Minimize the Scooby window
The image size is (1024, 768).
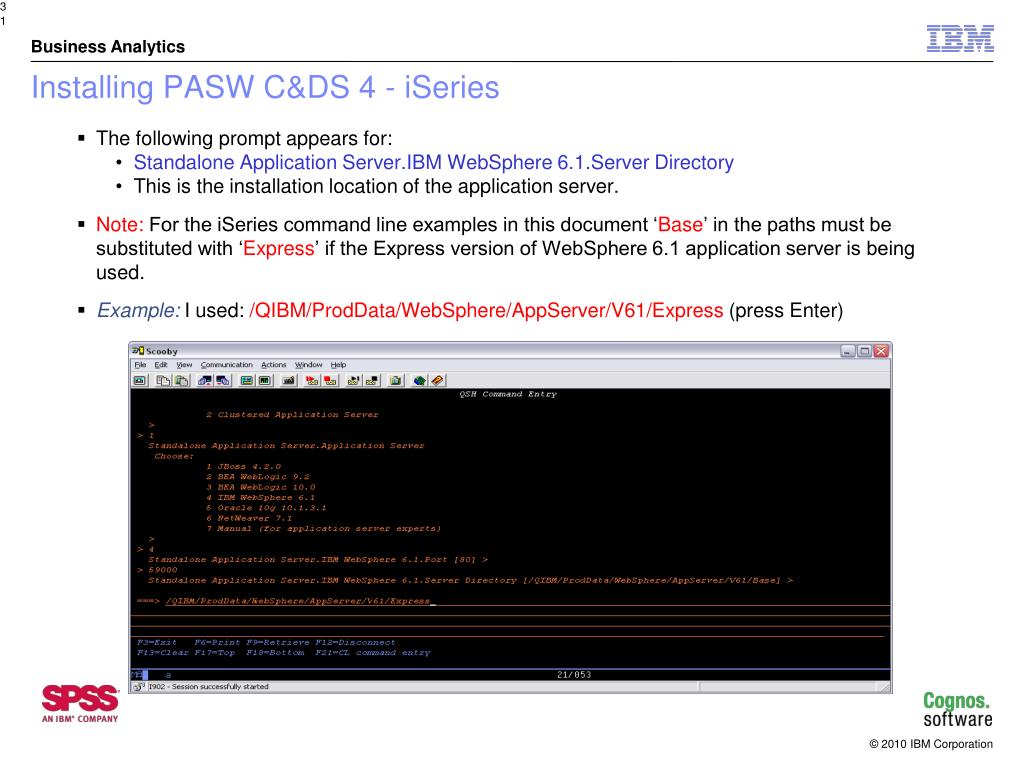pos(848,351)
